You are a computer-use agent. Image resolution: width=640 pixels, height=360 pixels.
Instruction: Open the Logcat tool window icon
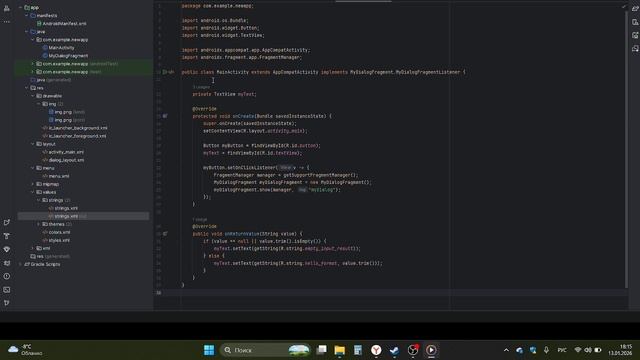point(7,263)
